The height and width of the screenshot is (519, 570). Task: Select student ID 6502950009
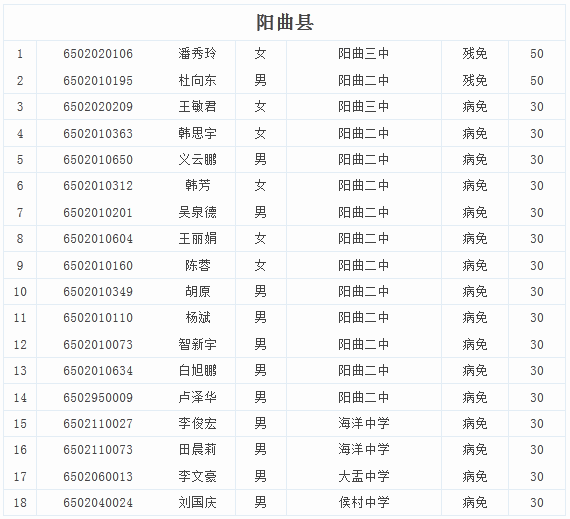[x=98, y=398]
